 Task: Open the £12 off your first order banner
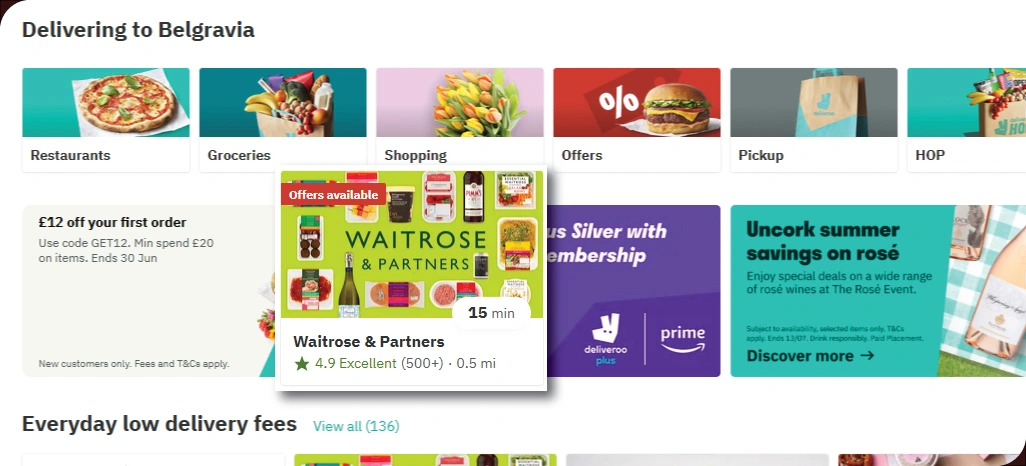coord(149,291)
